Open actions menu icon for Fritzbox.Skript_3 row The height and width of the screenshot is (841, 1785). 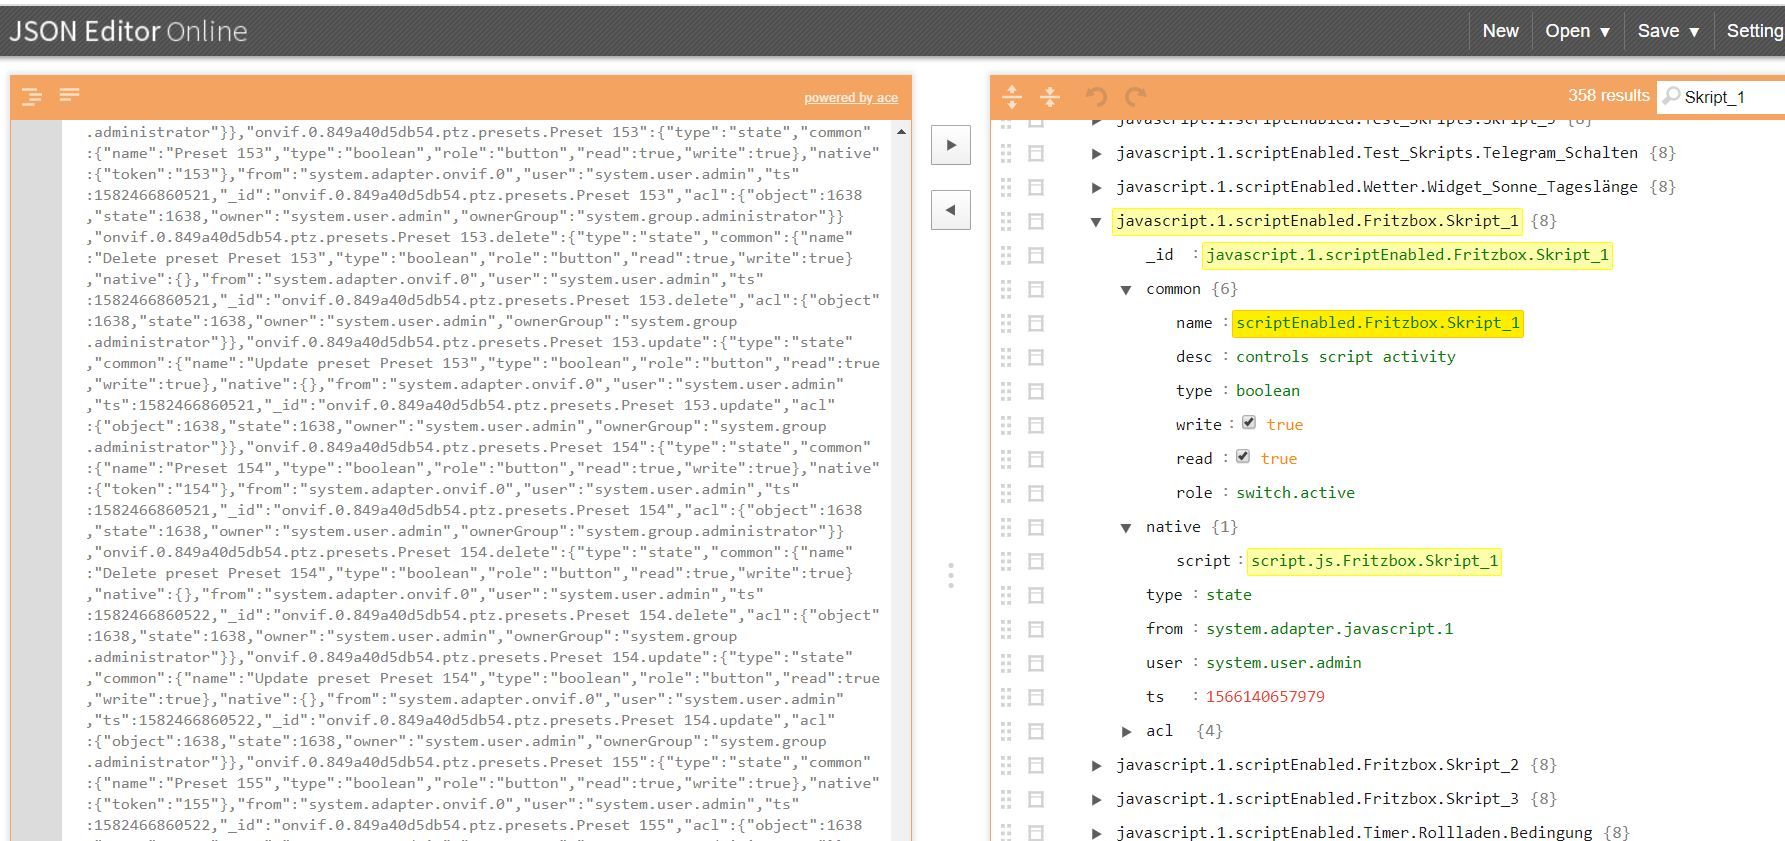[1036, 799]
